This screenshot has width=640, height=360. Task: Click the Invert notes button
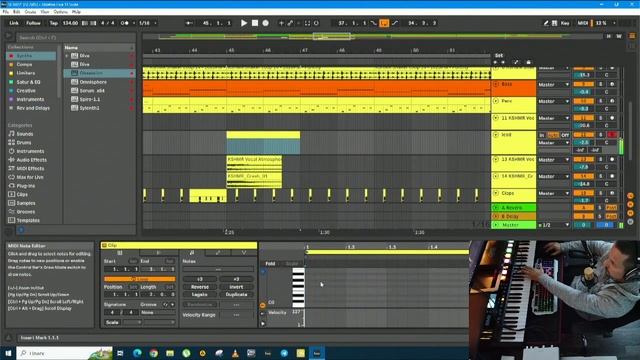236,287
